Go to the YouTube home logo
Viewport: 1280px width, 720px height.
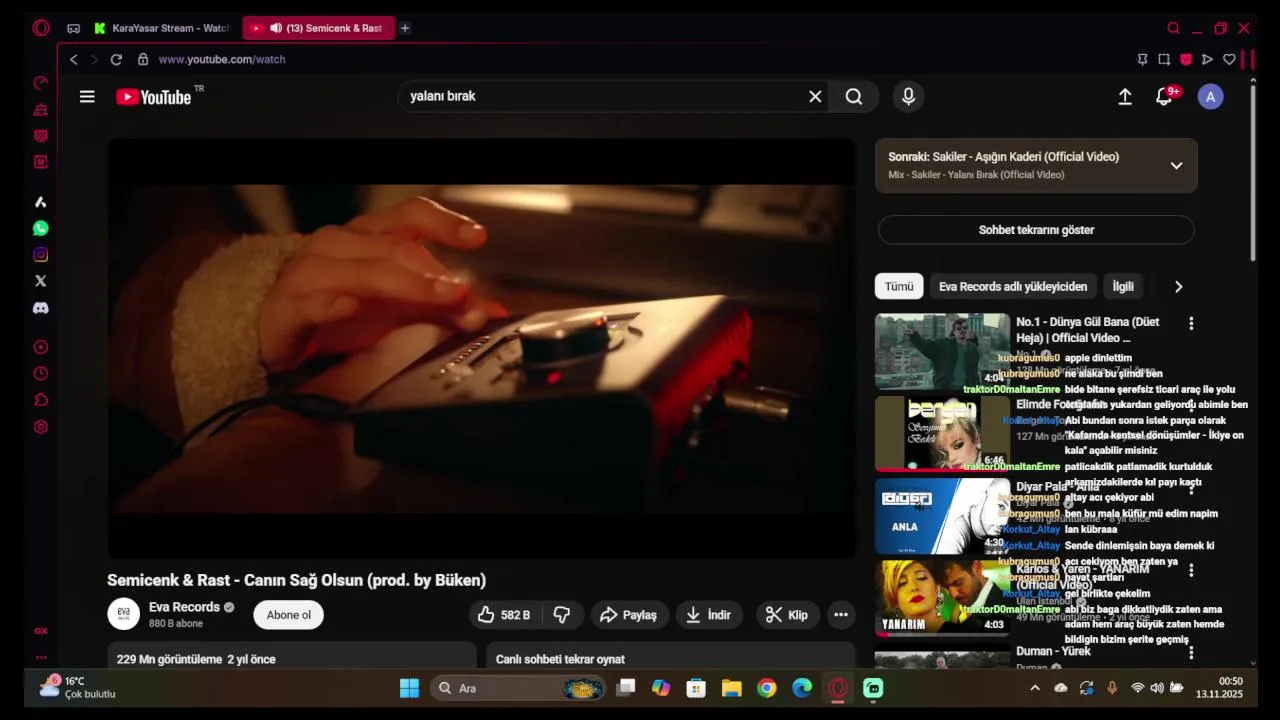coord(154,97)
